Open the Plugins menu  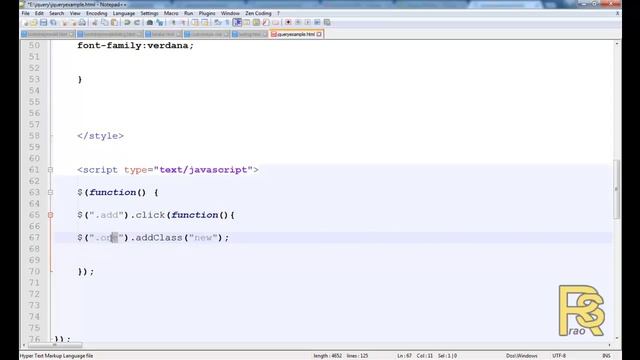pyautogui.click(x=207, y=13)
